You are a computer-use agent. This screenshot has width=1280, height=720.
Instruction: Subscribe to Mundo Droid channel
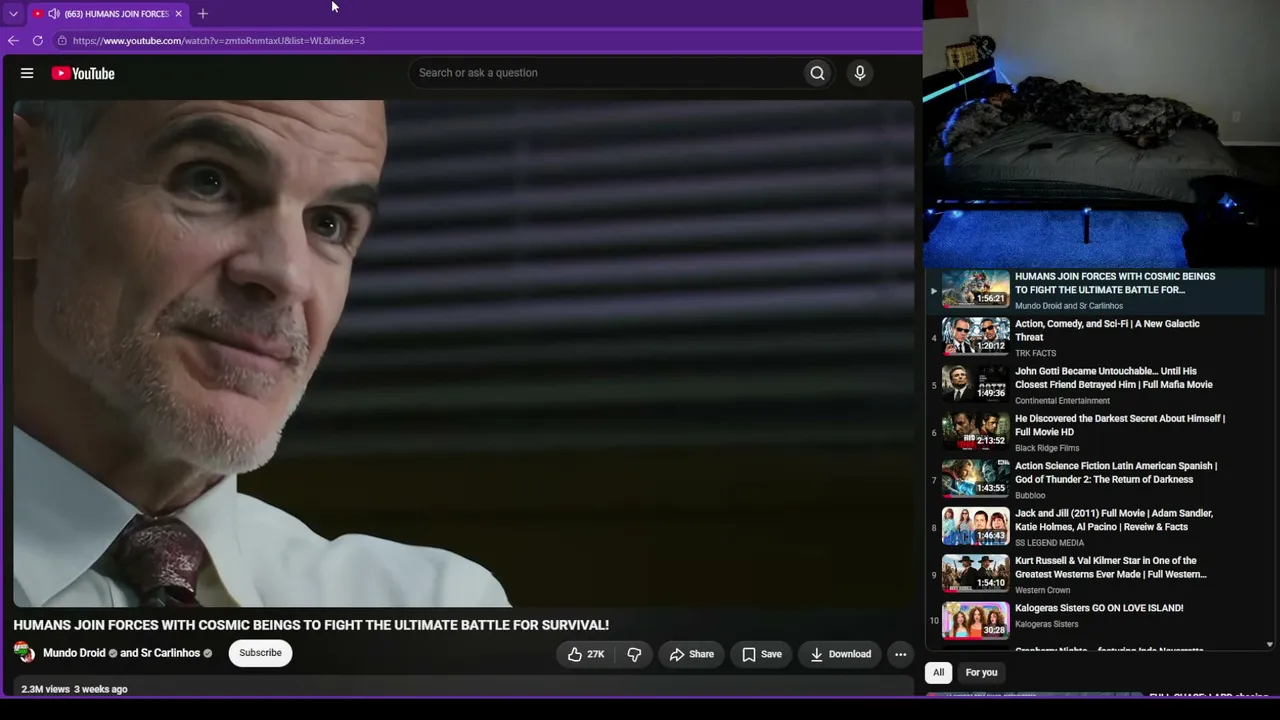click(260, 653)
